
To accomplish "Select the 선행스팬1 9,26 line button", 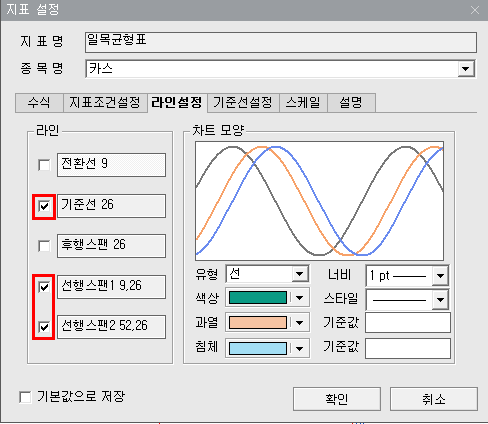I will 111,287.
